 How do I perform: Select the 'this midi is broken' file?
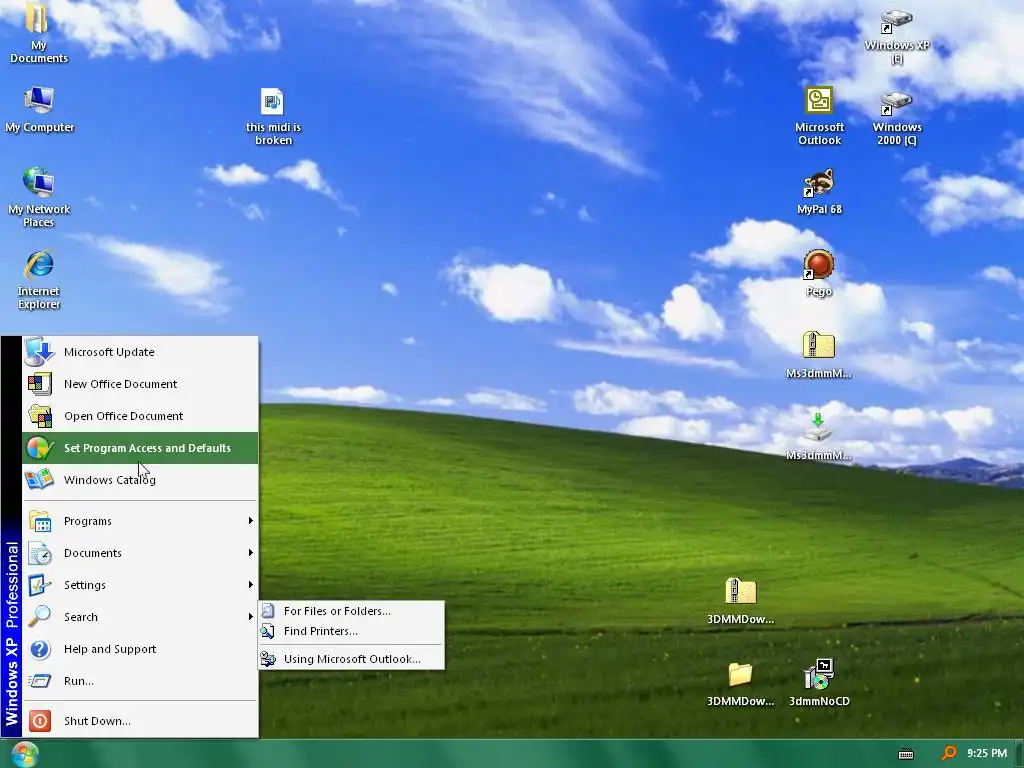pyautogui.click(x=273, y=117)
